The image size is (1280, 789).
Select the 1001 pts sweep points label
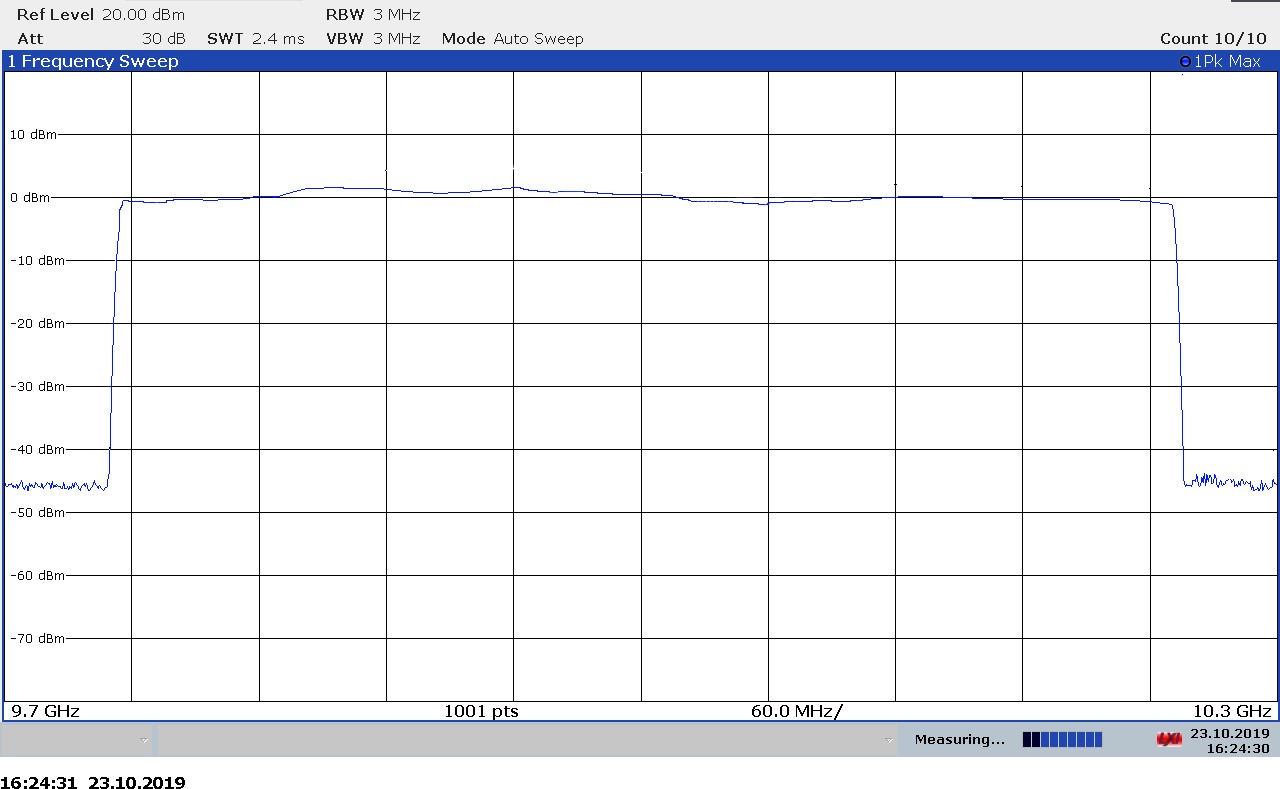click(481, 711)
